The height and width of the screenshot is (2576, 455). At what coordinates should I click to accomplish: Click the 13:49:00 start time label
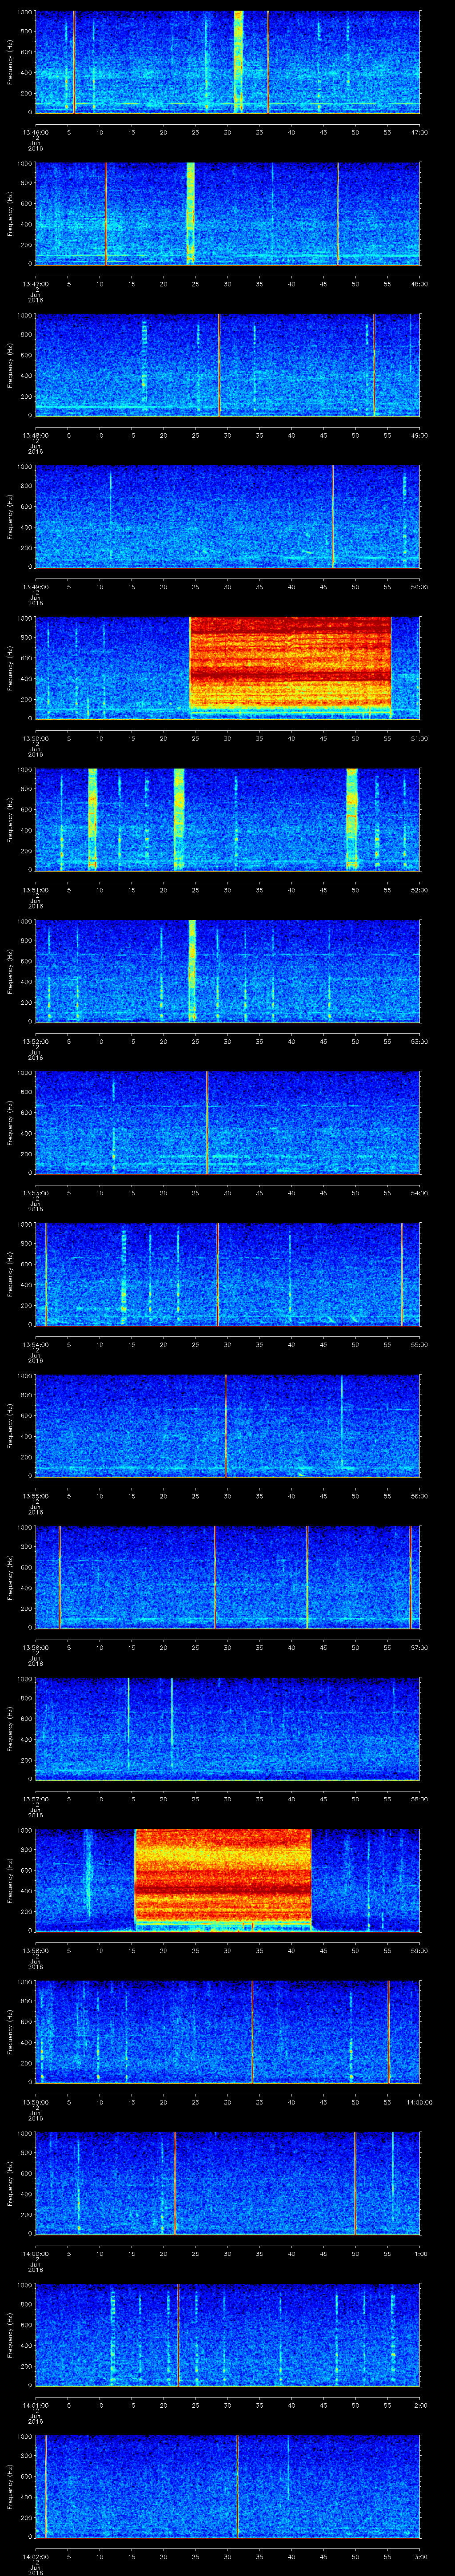tap(36, 587)
